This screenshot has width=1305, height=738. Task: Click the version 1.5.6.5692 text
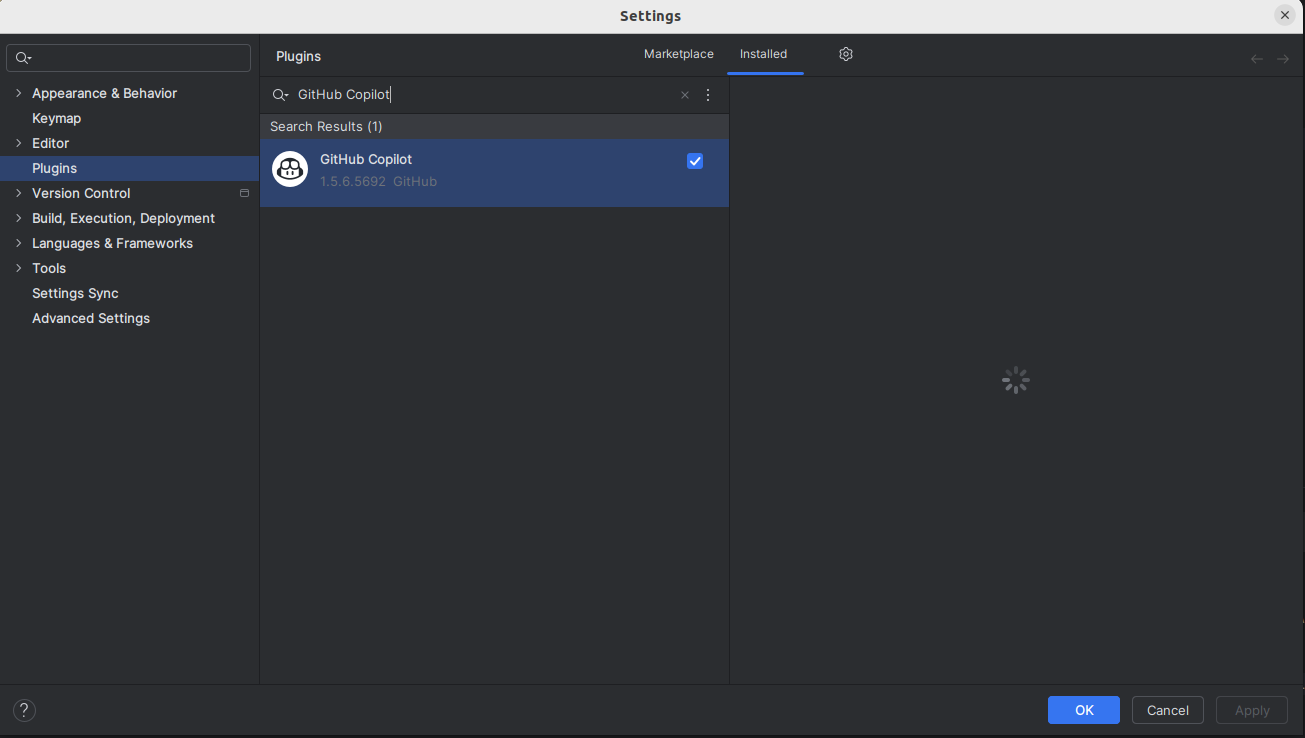353,182
